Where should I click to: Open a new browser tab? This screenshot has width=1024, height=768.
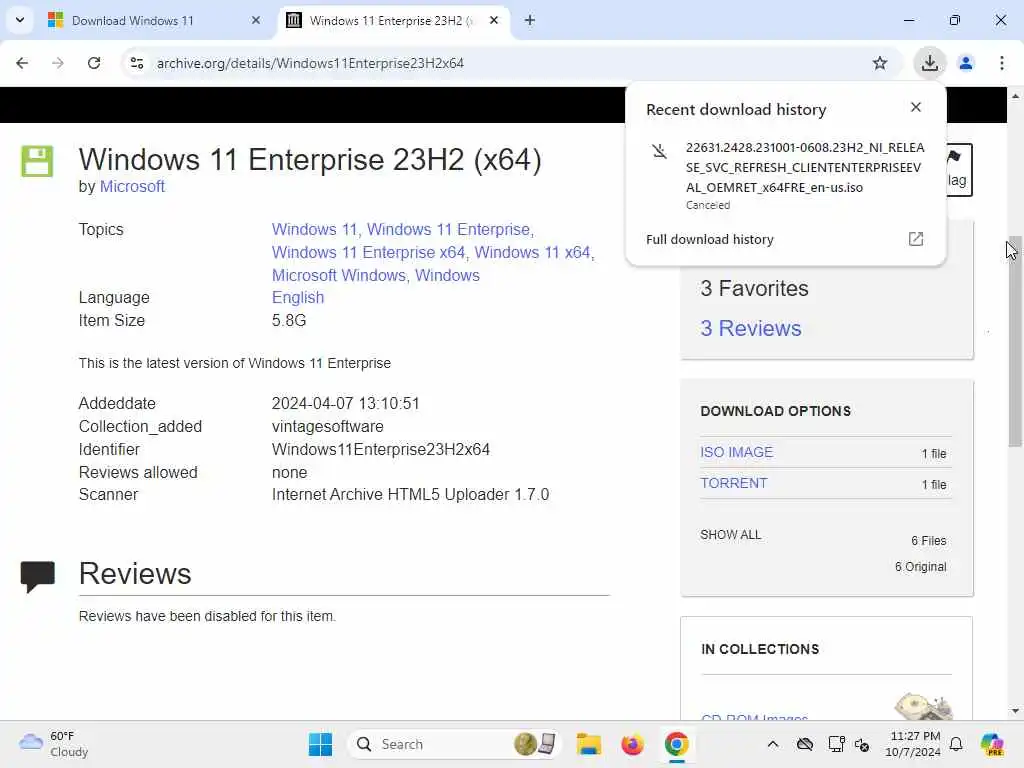pos(530,21)
